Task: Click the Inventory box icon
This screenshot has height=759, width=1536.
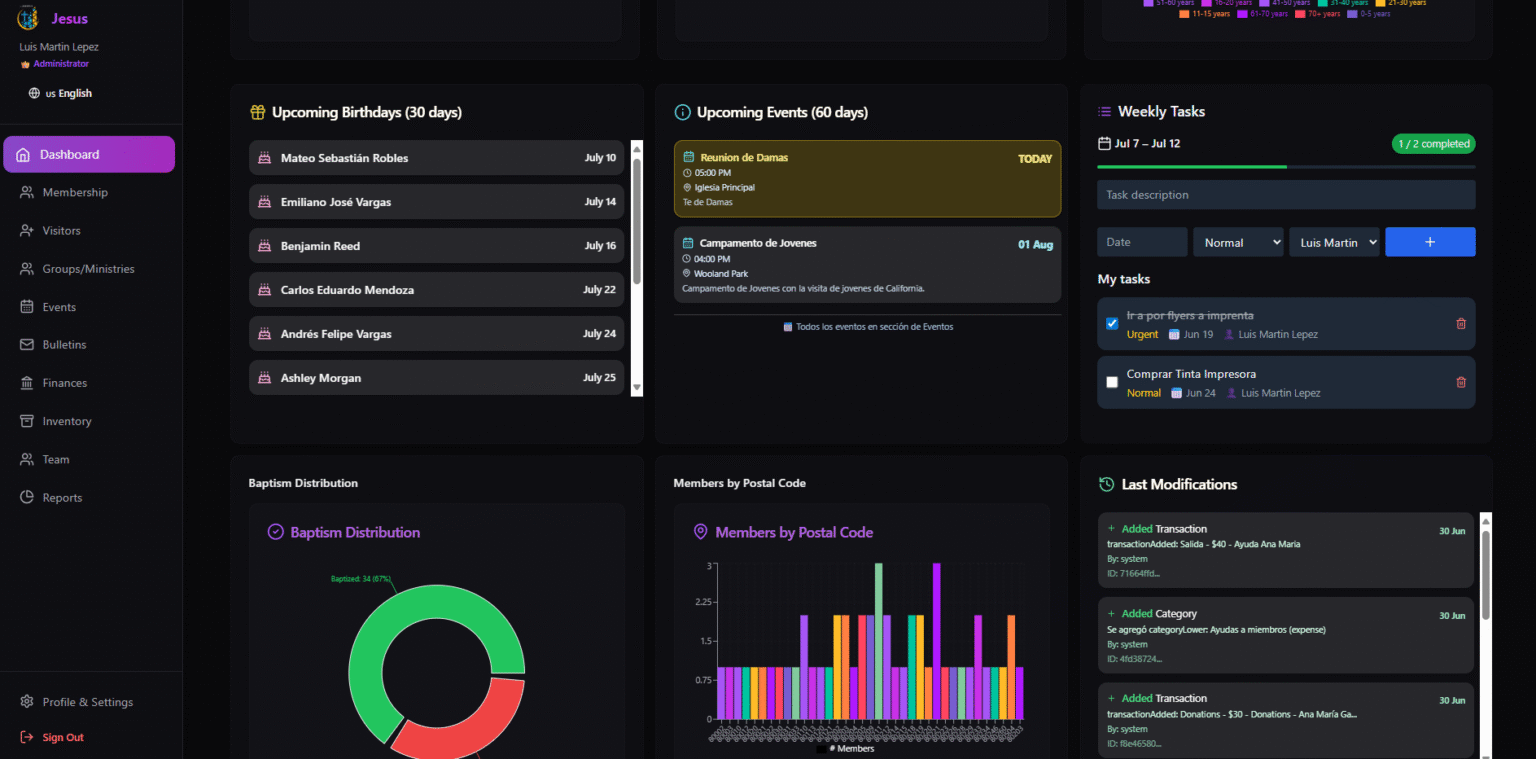Action: [x=26, y=421]
